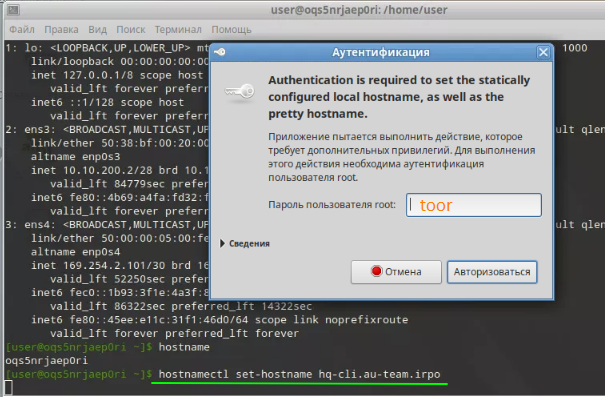The height and width of the screenshot is (397, 605).
Task: Click the Аутентификация dialog title text
Action: point(381,52)
